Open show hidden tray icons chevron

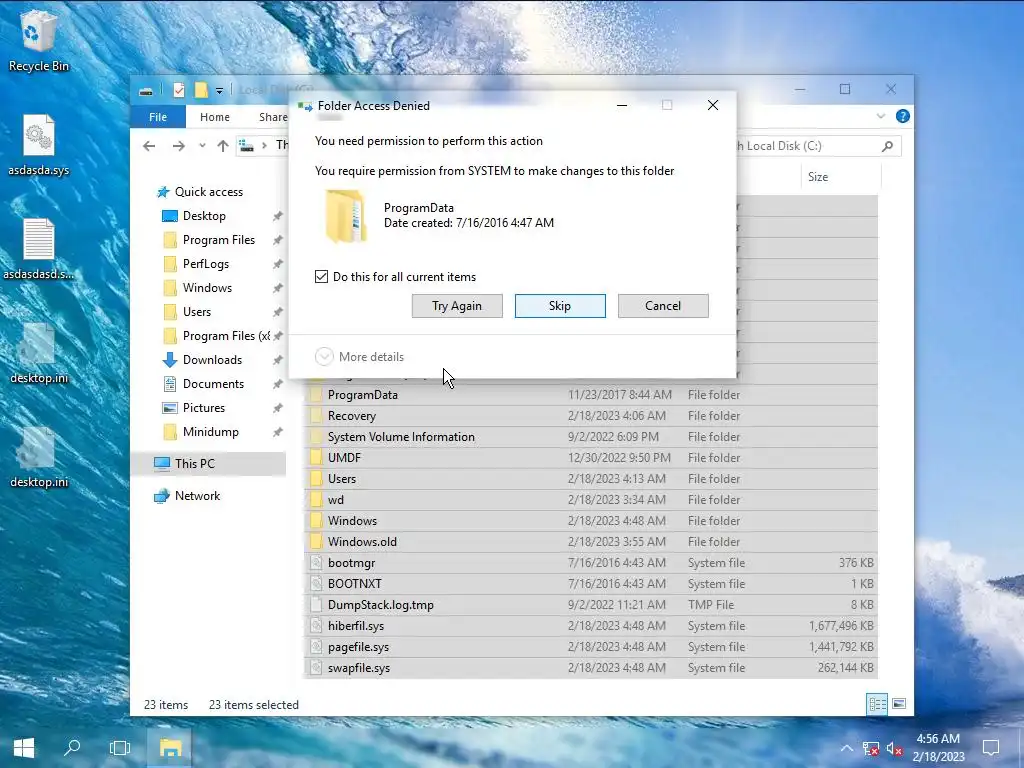(846, 748)
